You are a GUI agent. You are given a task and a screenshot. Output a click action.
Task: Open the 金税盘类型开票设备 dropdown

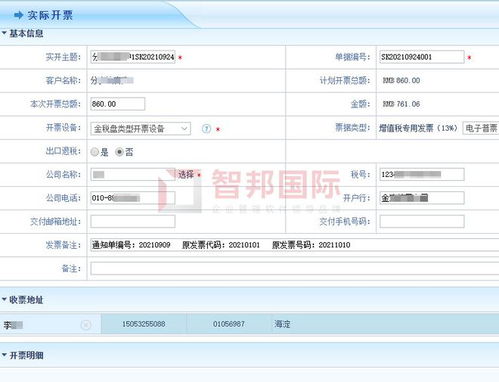(x=140, y=129)
